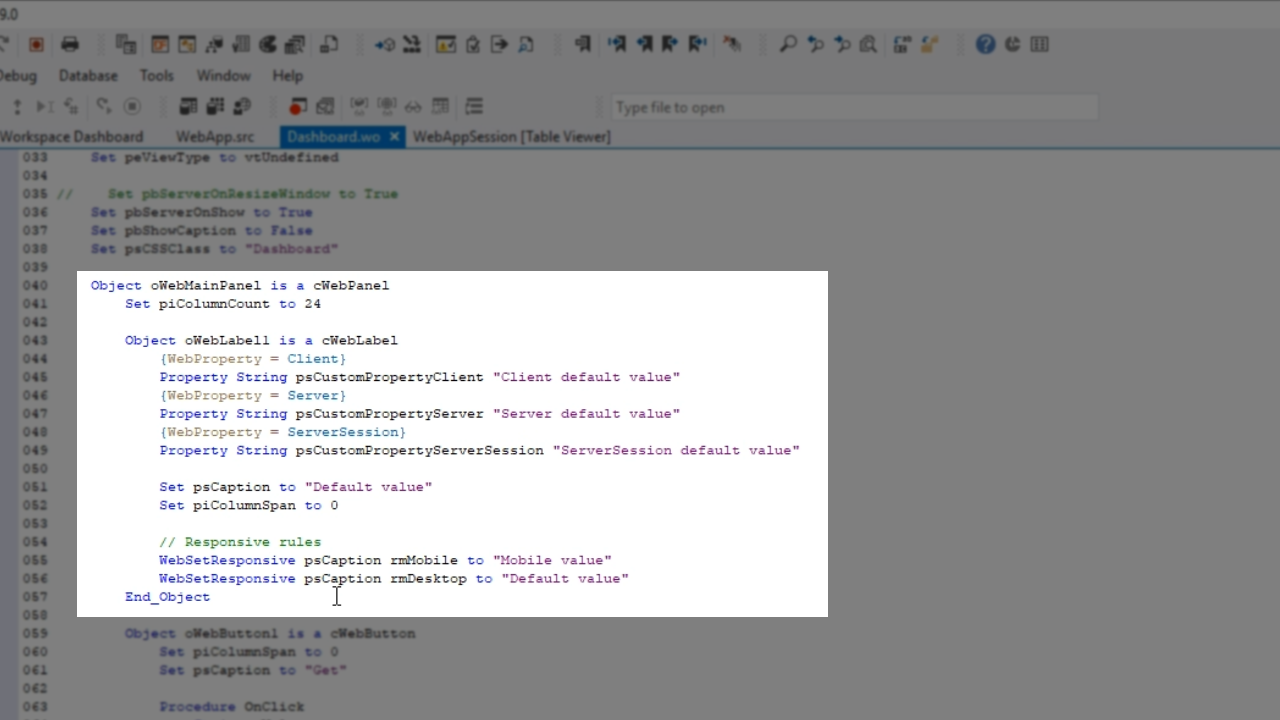The height and width of the screenshot is (720, 1280).
Task: Open the Tools menu
Action: point(156,76)
